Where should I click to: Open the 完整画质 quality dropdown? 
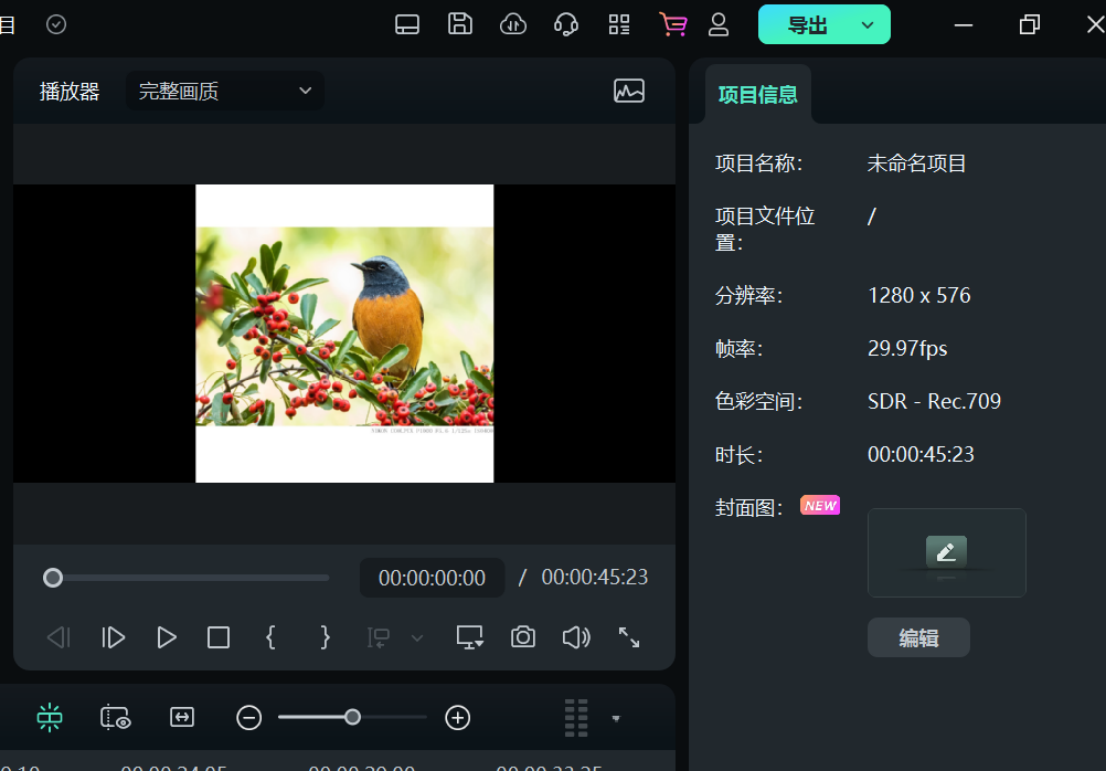tap(224, 90)
